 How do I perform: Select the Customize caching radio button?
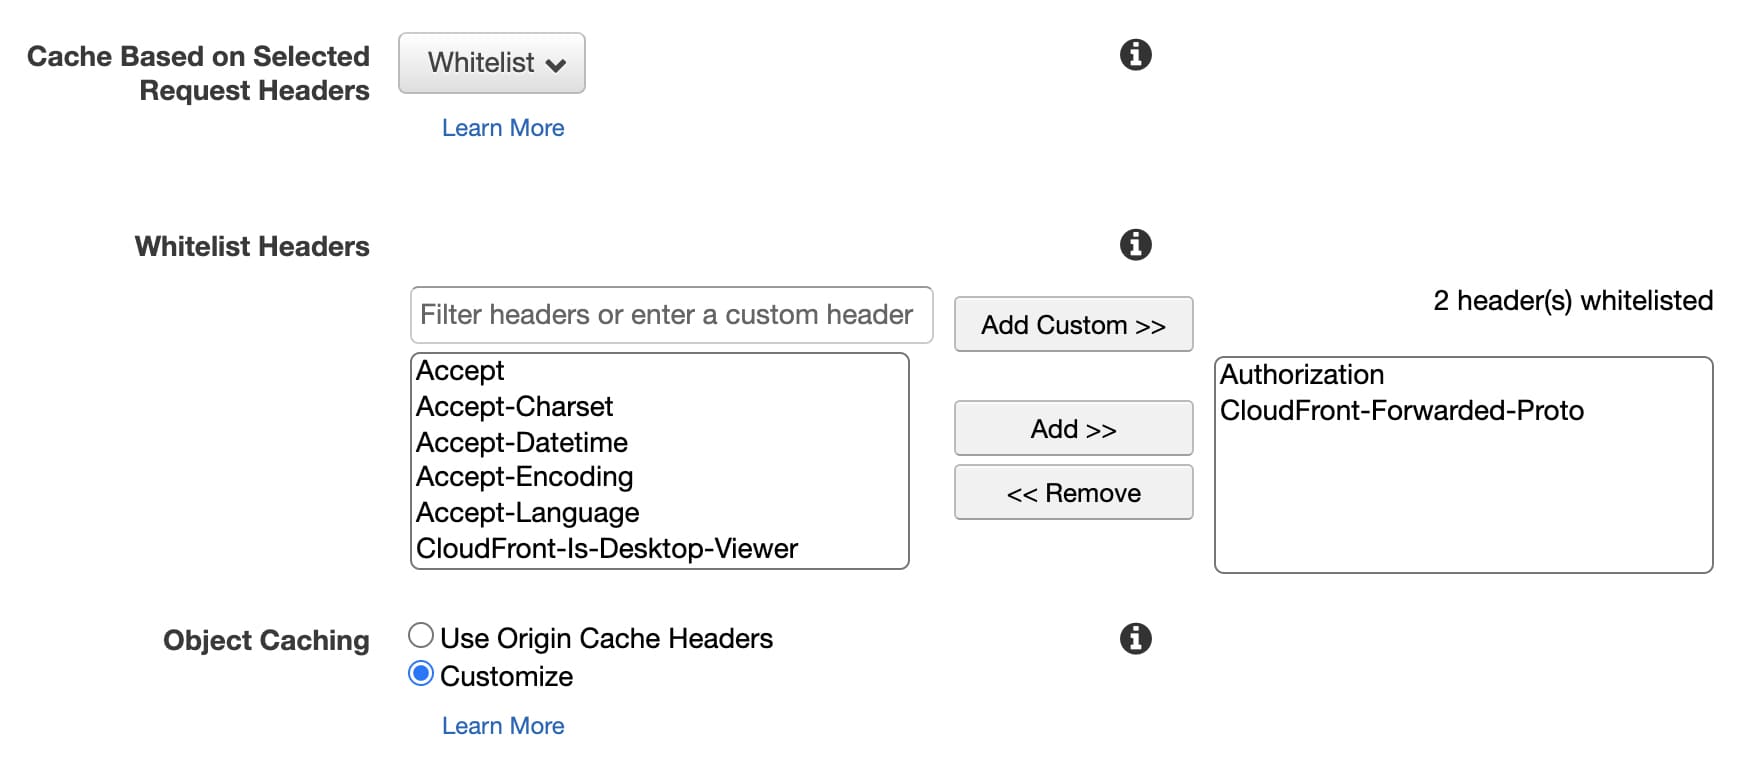coord(421,674)
